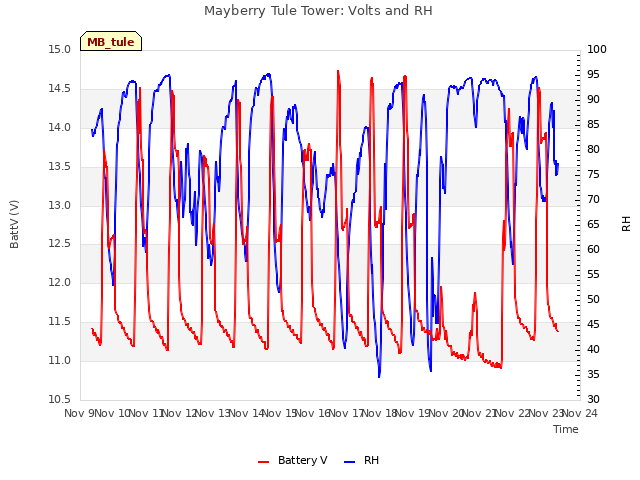Viewport: 640px width, 480px height.
Task: Click the Nov 9 date tick label
Action: (x=79, y=414)
